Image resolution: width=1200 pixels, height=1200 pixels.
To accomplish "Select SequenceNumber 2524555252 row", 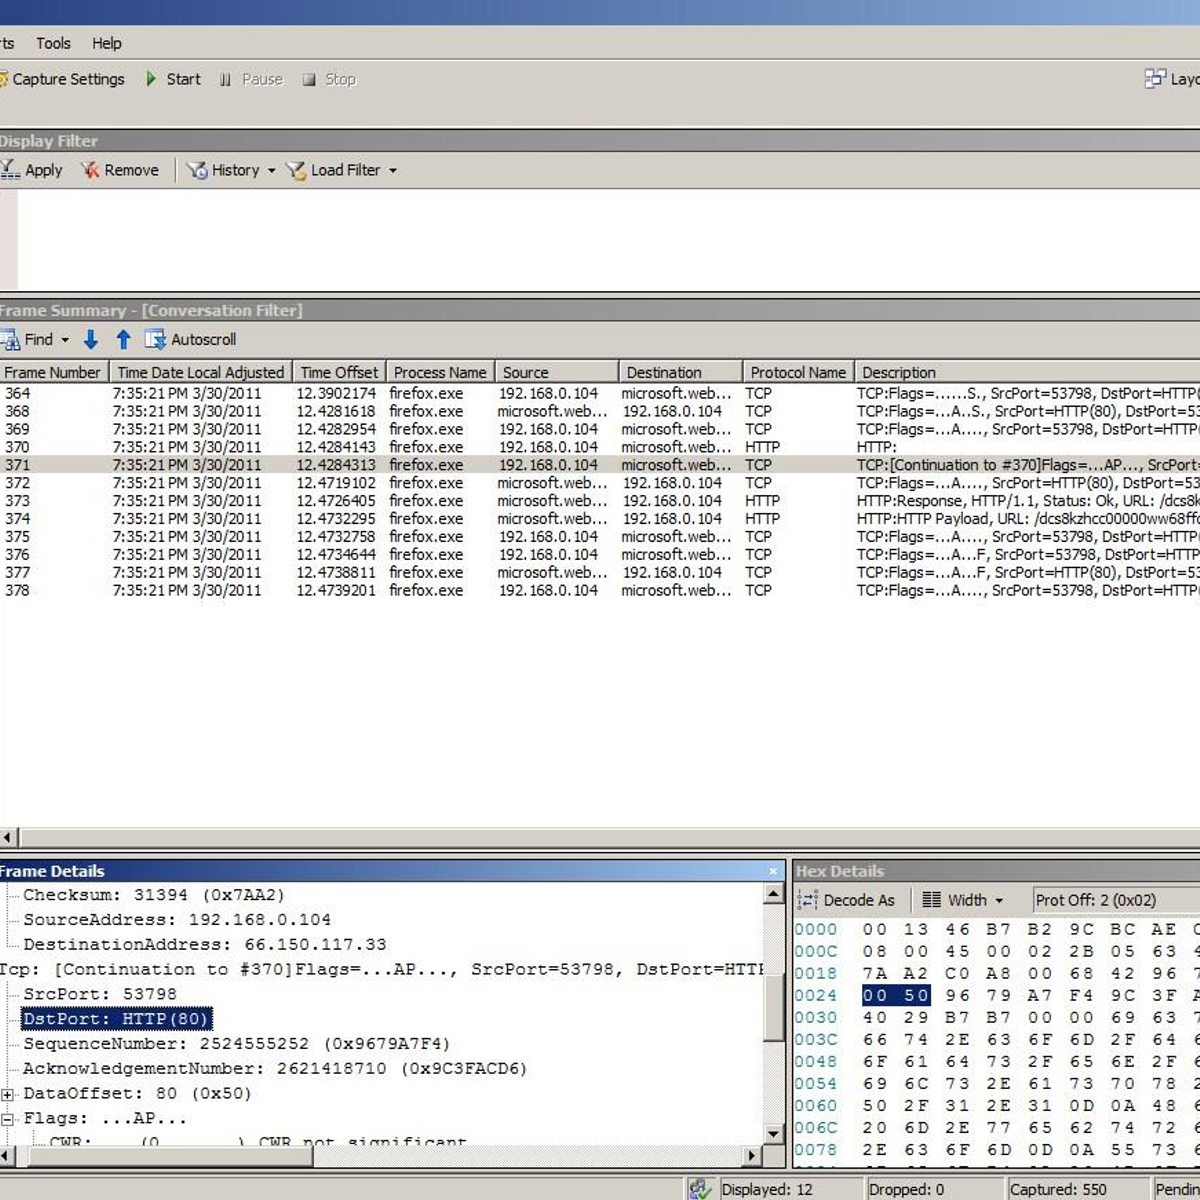I will [236, 1044].
